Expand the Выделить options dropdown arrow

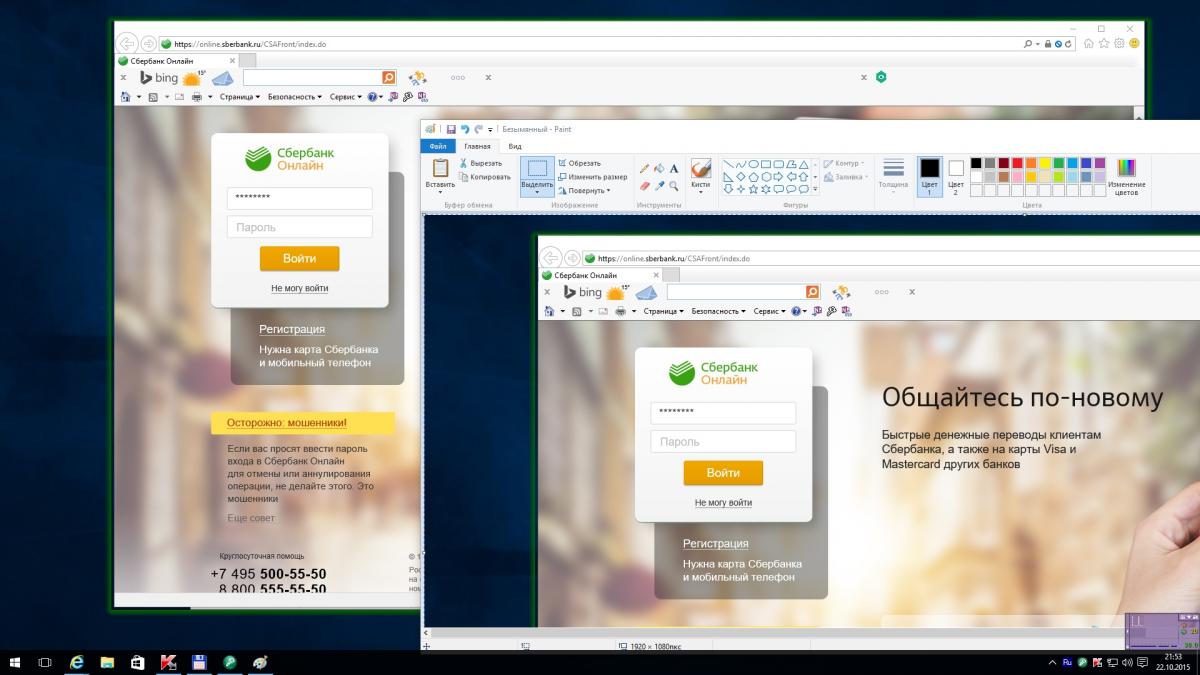(537, 191)
